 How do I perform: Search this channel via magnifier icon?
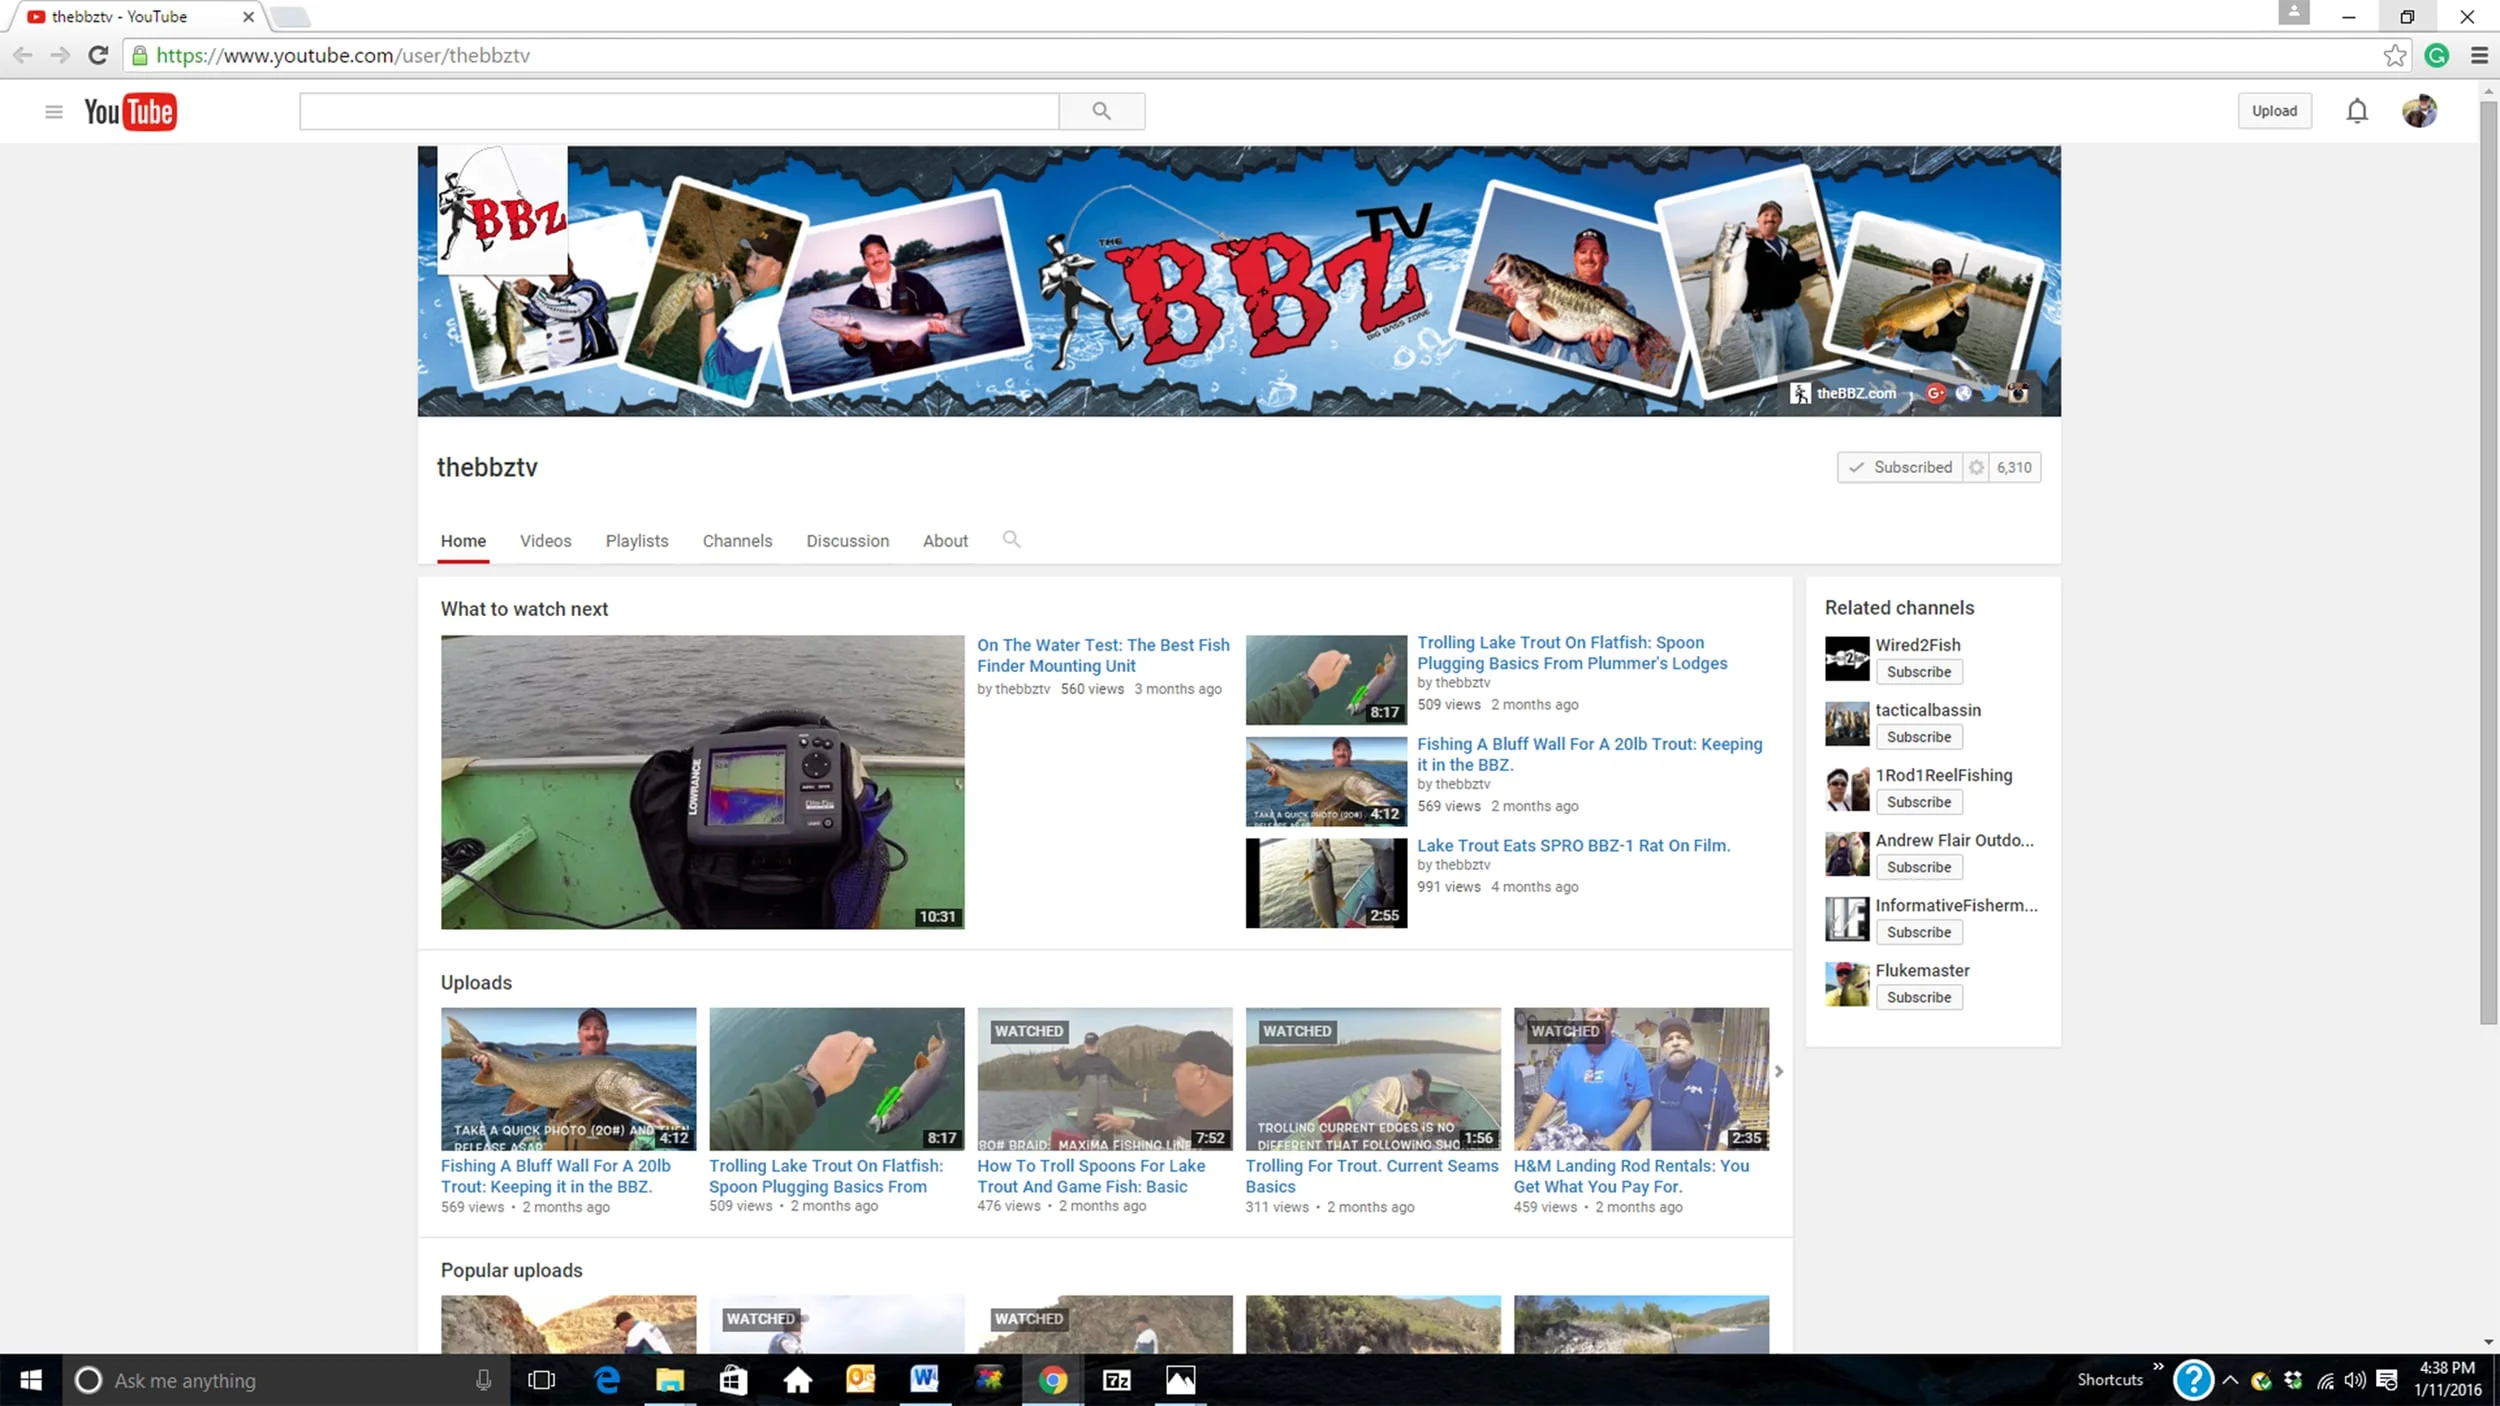click(1011, 539)
